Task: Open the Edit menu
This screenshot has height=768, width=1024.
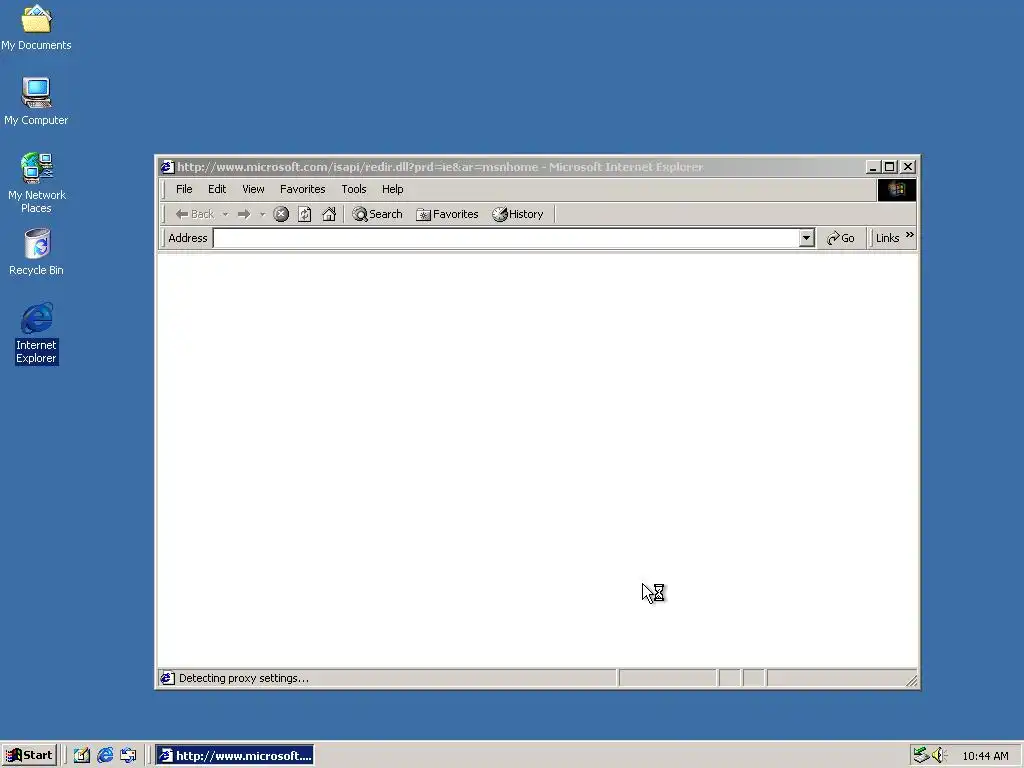Action: tap(217, 189)
